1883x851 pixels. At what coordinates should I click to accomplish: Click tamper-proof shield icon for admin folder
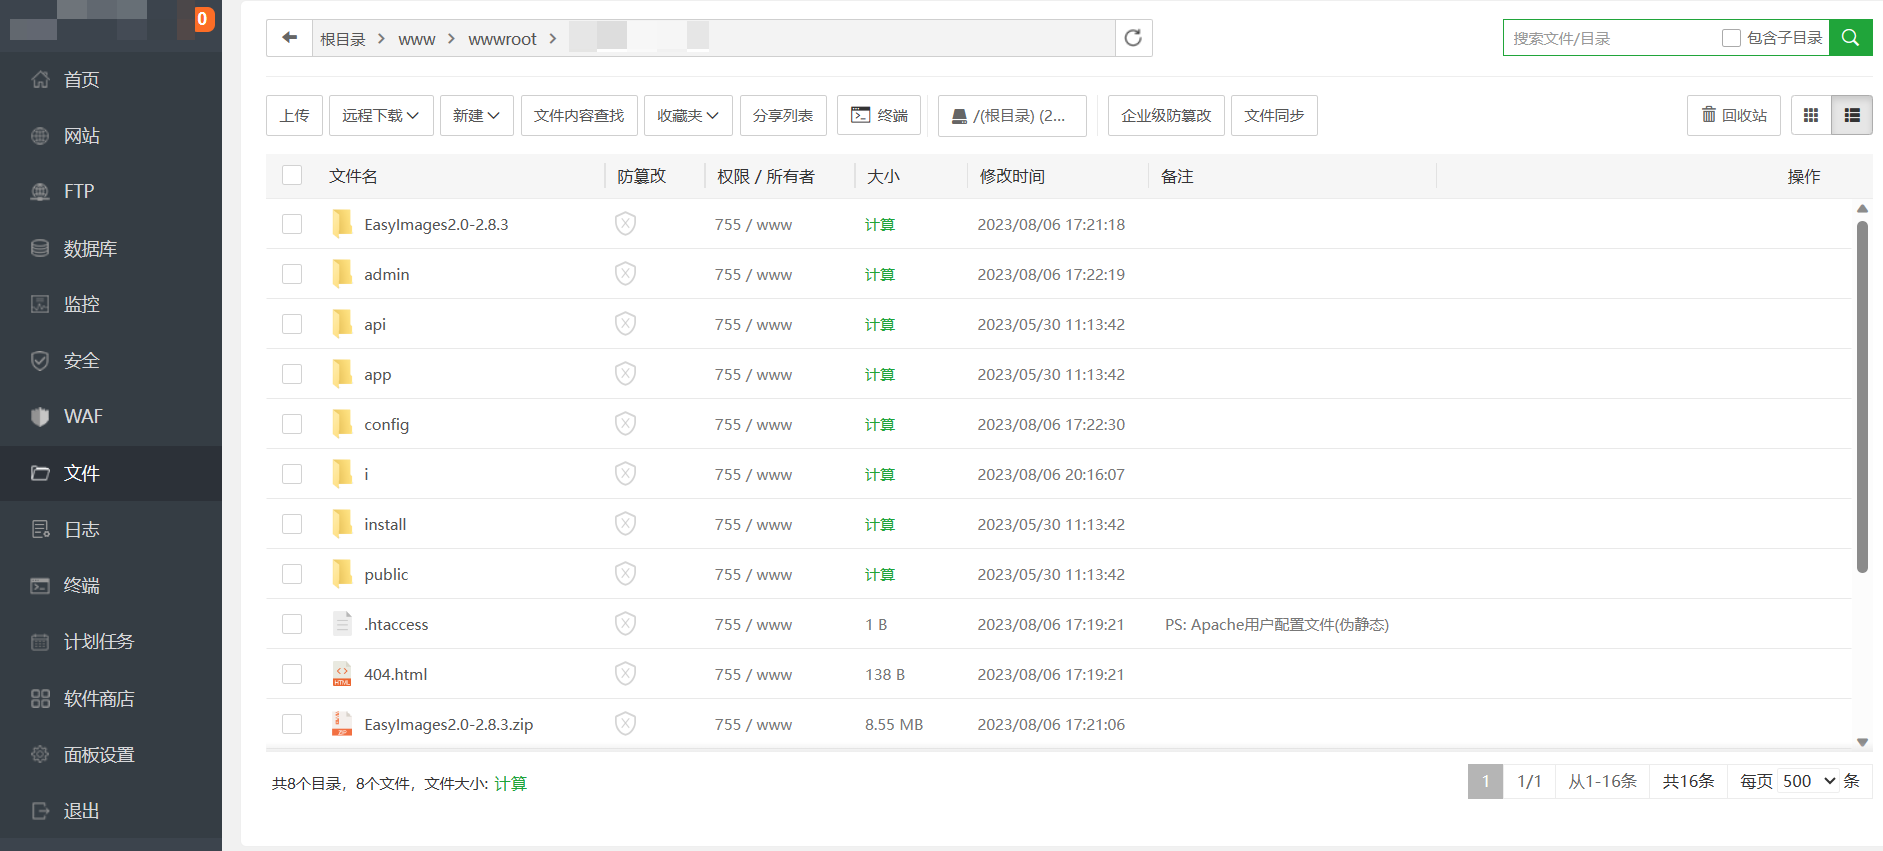(x=625, y=274)
